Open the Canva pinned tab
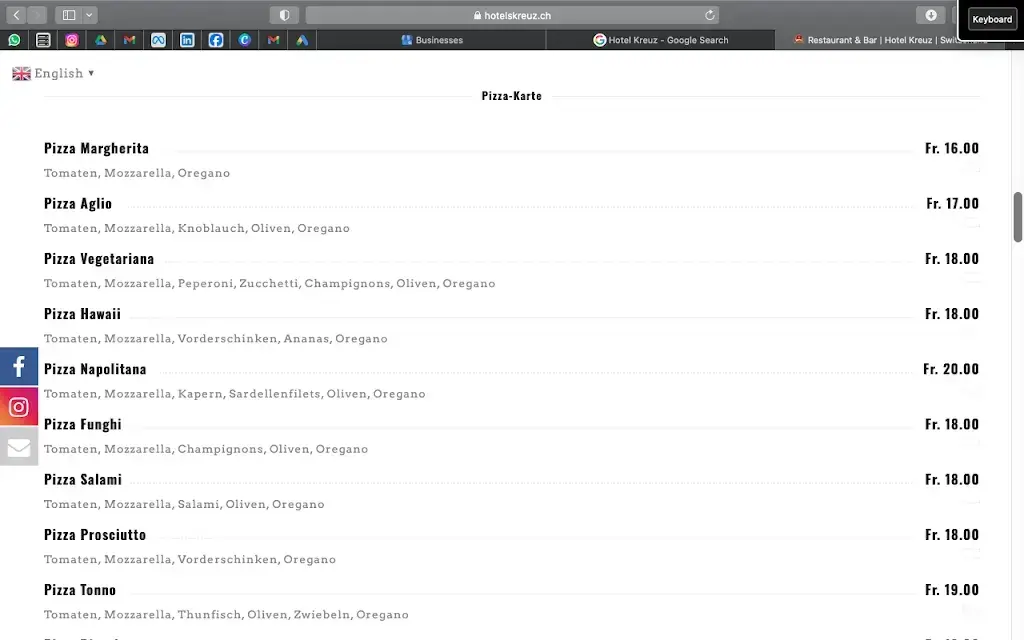The width and height of the screenshot is (1024, 640). click(245, 40)
